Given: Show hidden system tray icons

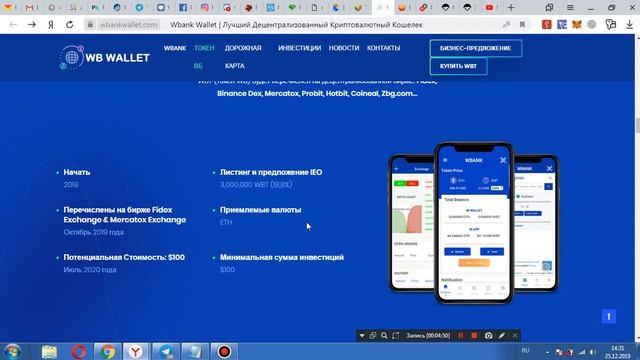Looking at the screenshot, I should 547,352.
